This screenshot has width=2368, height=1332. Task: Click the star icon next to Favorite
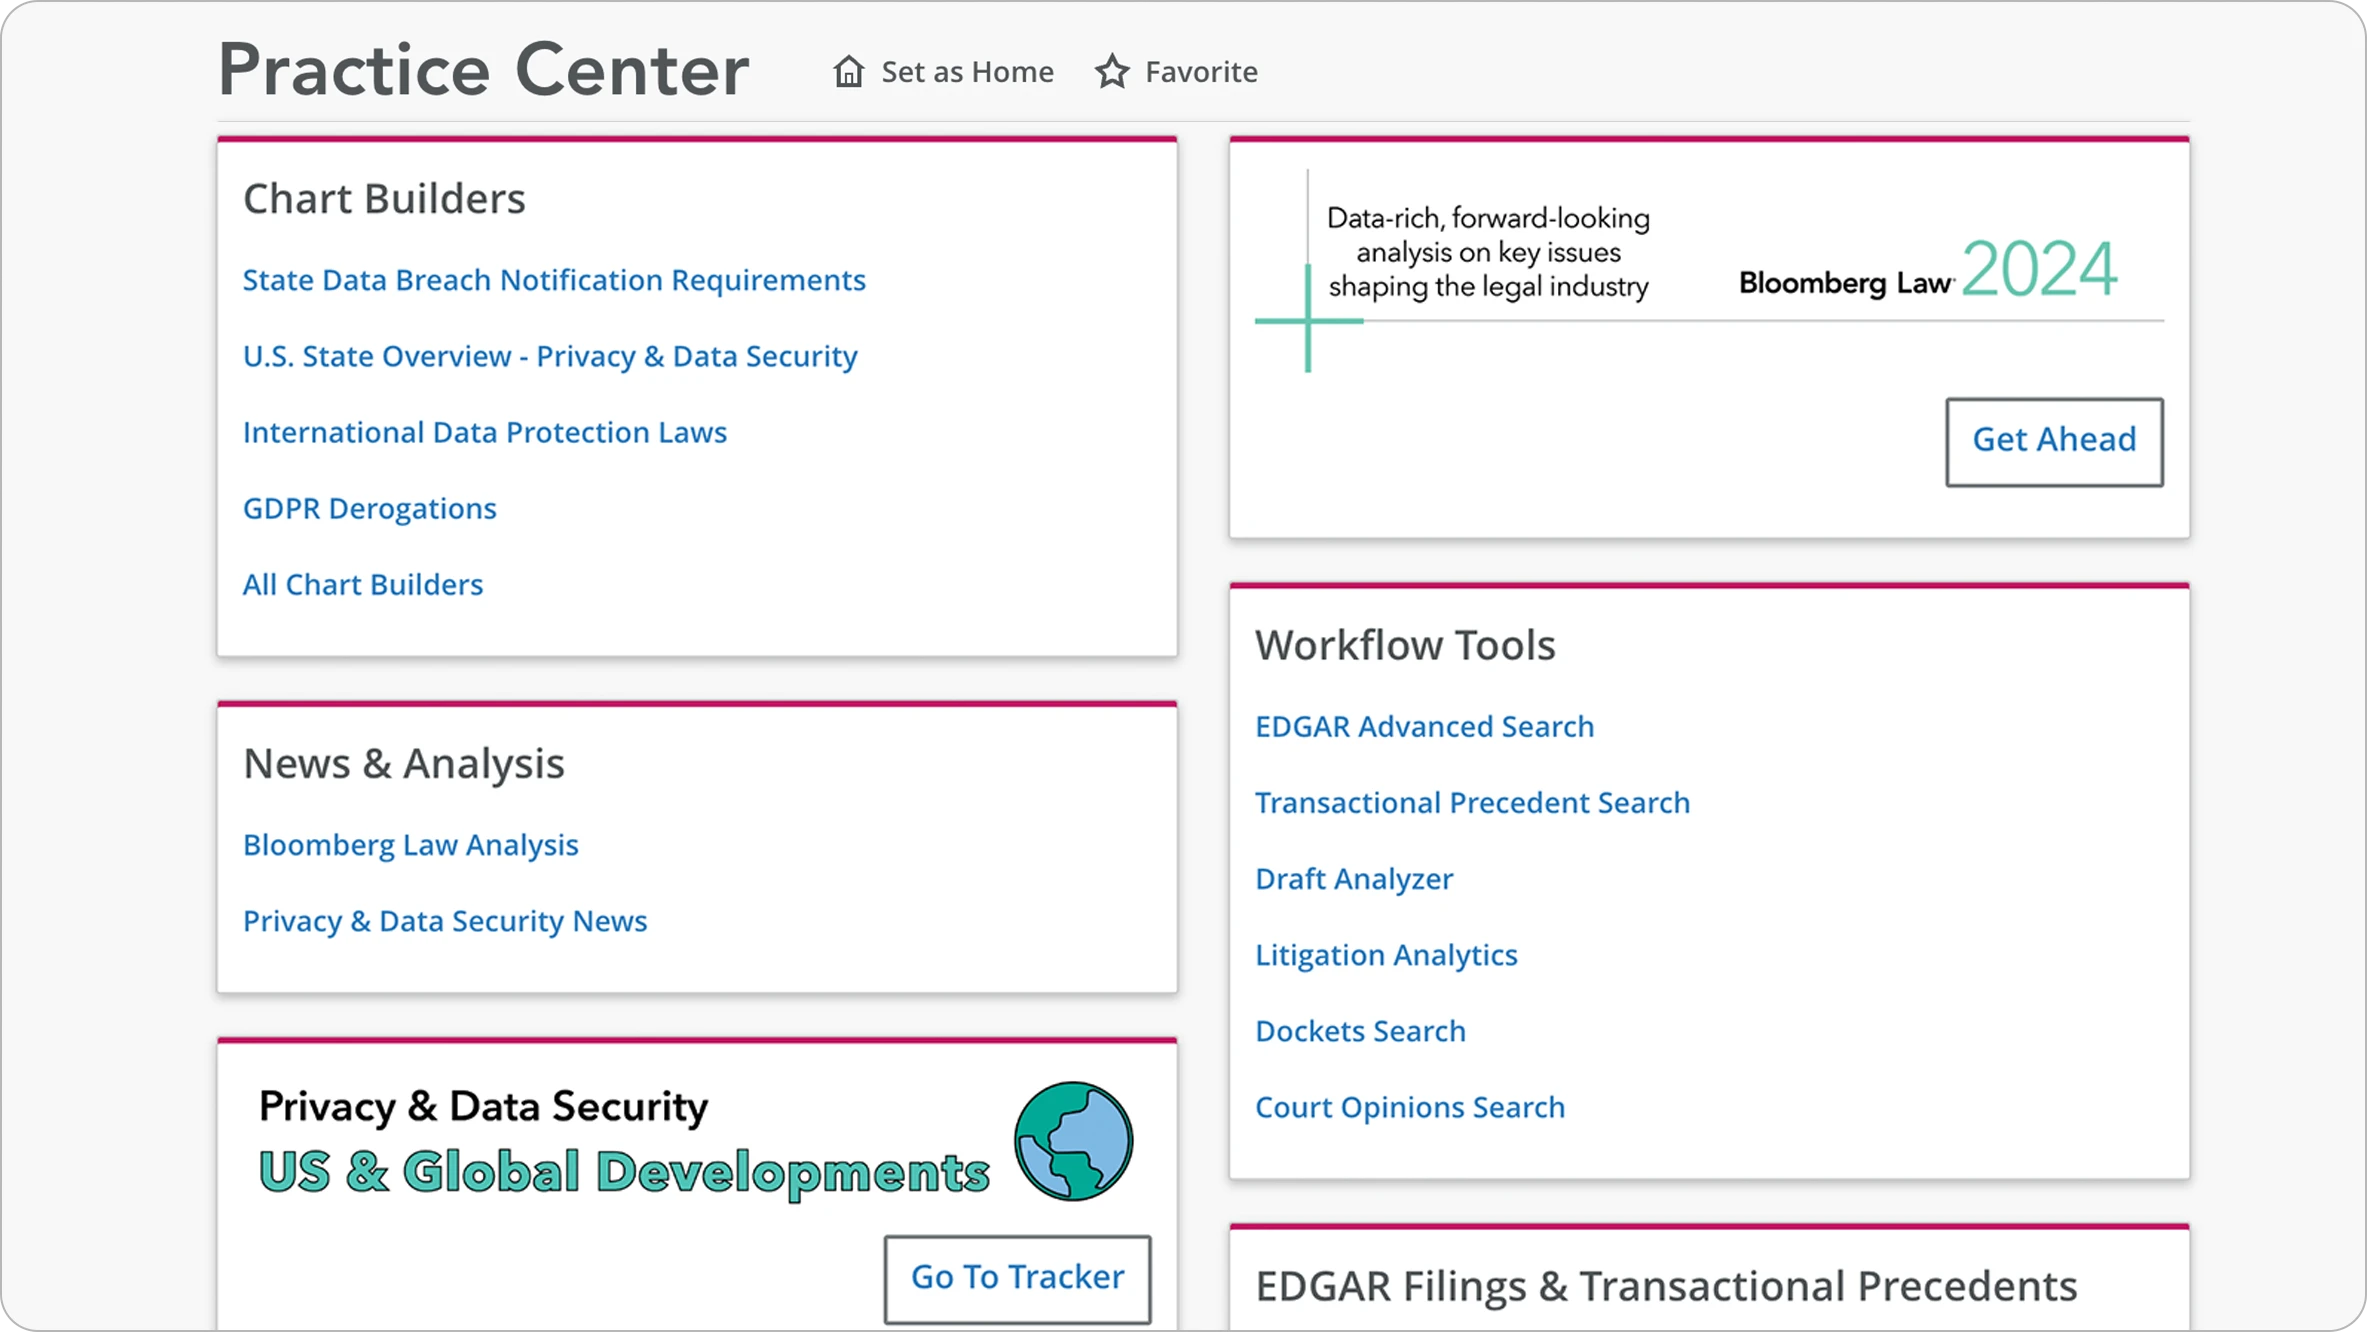[x=1112, y=72]
